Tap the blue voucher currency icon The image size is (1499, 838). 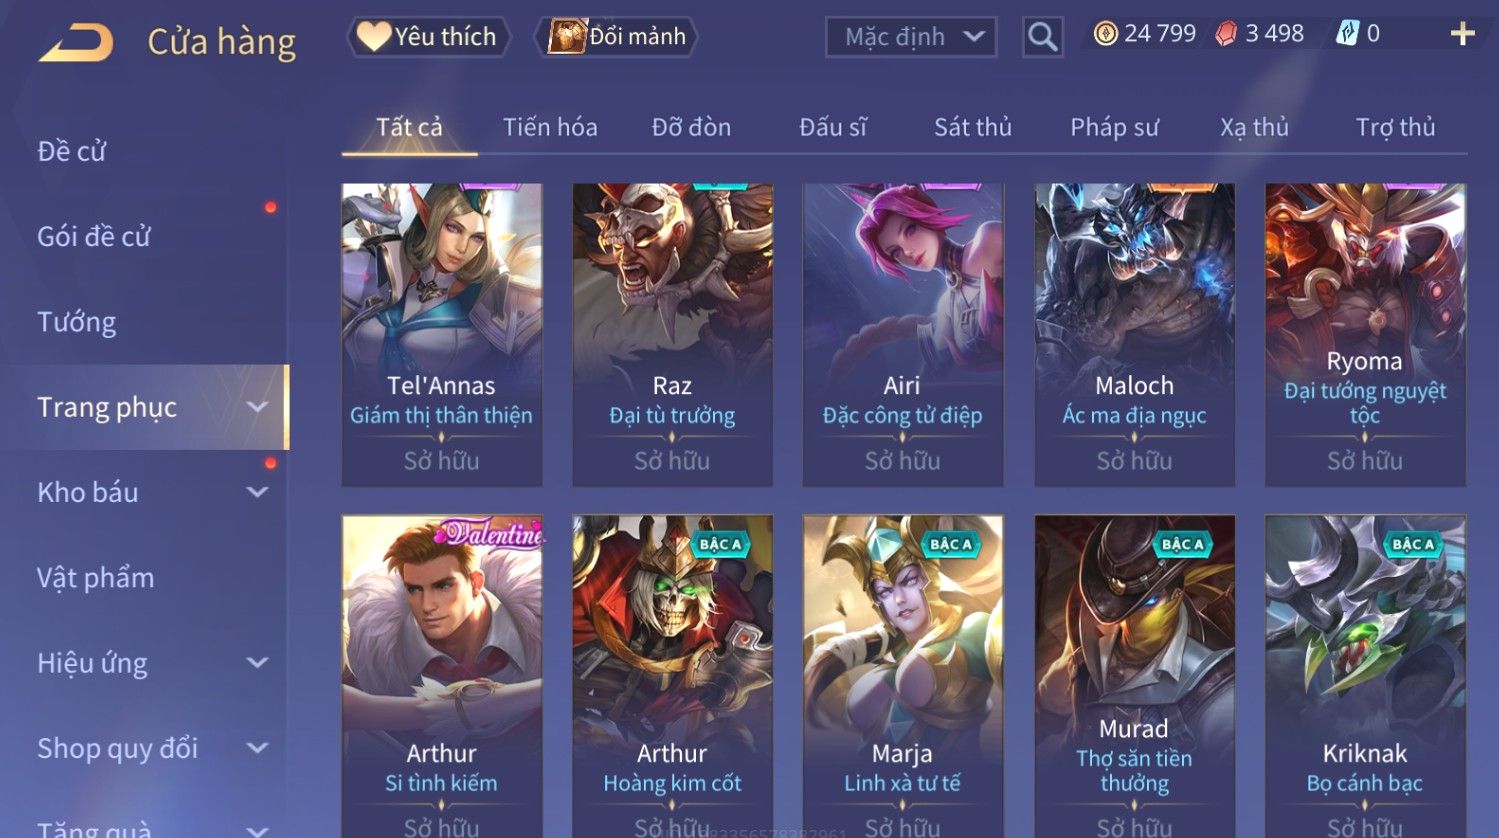click(1348, 34)
